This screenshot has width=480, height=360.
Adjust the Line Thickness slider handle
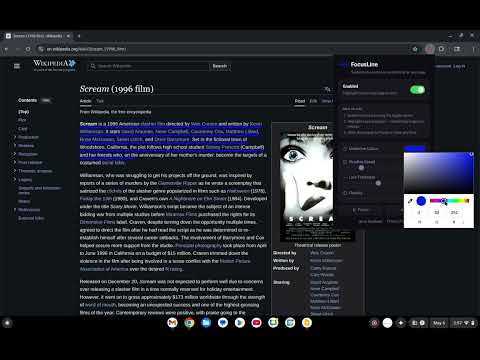coord(378,183)
